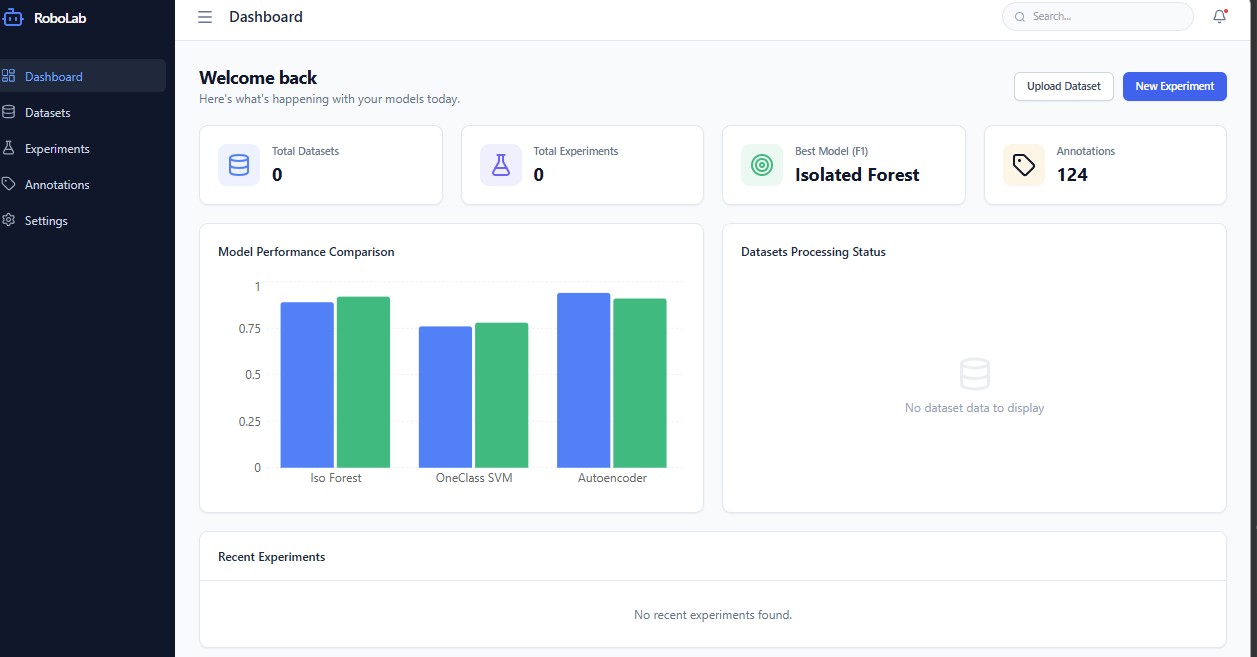The height and width of the screenshot is (657, 1257).
Task: Open Dashboard from the sidebar menu
Action: click(x=83, y=76)
